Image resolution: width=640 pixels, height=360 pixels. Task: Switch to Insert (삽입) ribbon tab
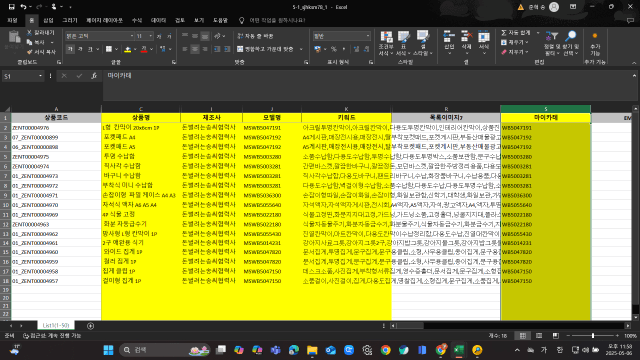(49, 20)
